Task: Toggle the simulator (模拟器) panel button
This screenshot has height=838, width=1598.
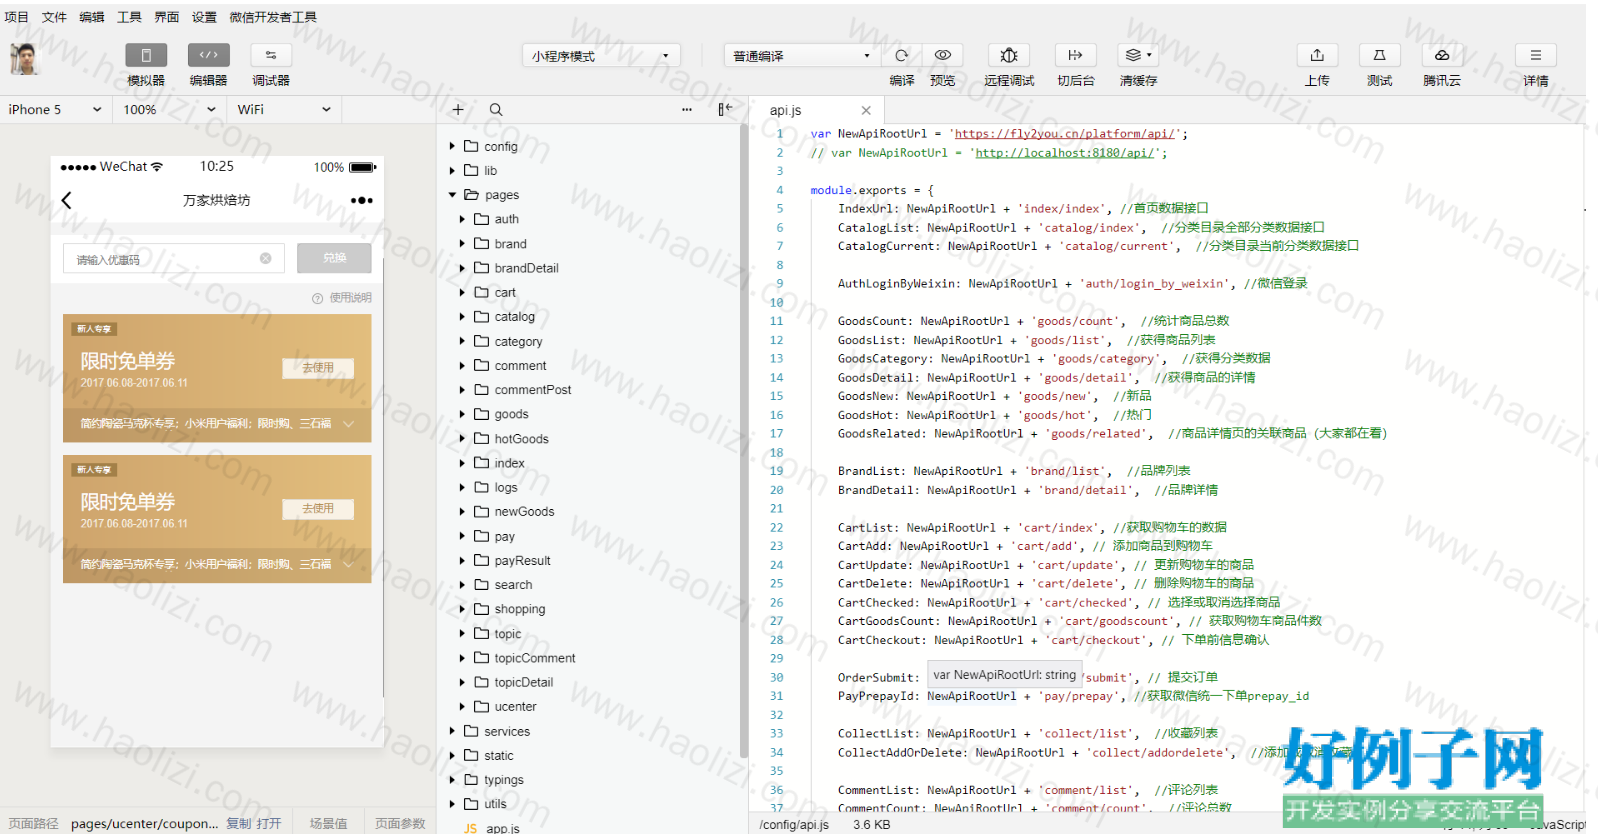Action: tap(146, 55)
